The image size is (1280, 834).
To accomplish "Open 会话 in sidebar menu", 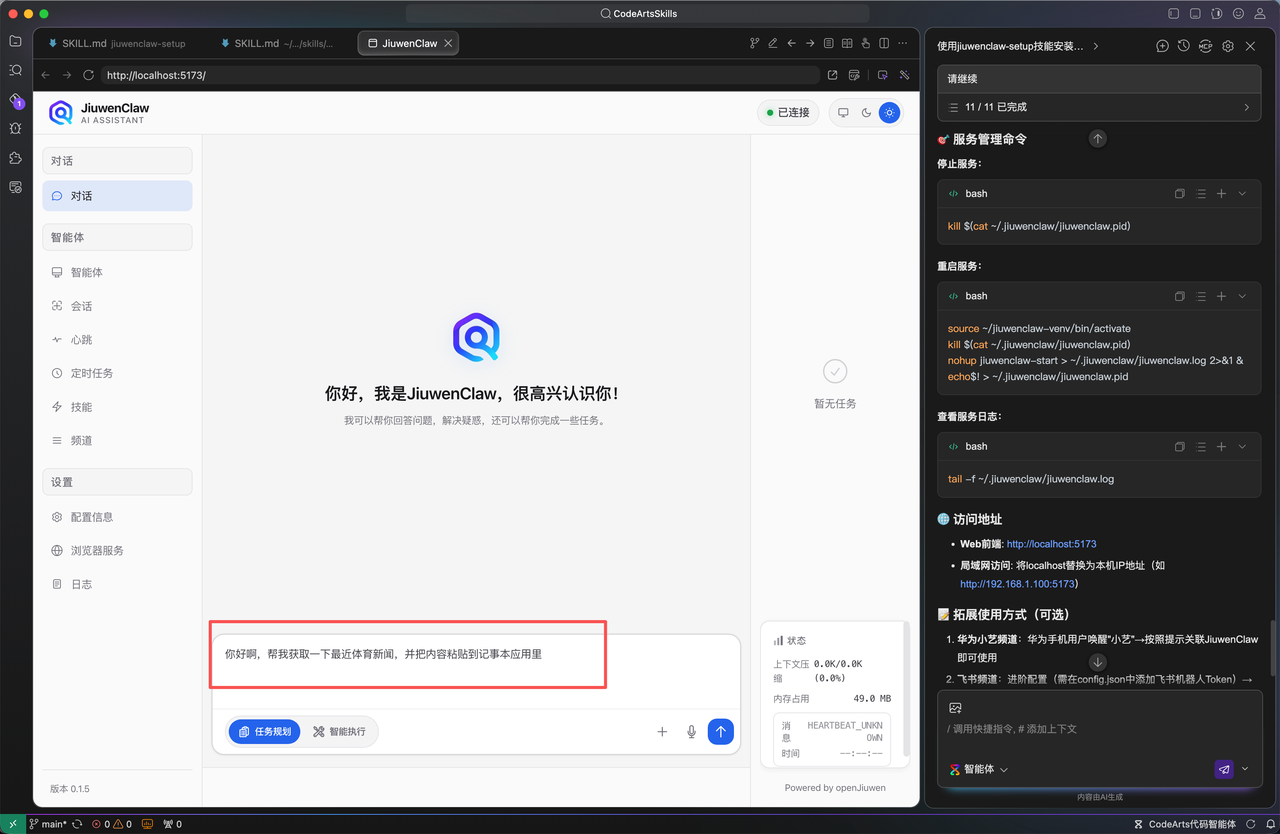I will pyautogui.click(x=117, y=306).
